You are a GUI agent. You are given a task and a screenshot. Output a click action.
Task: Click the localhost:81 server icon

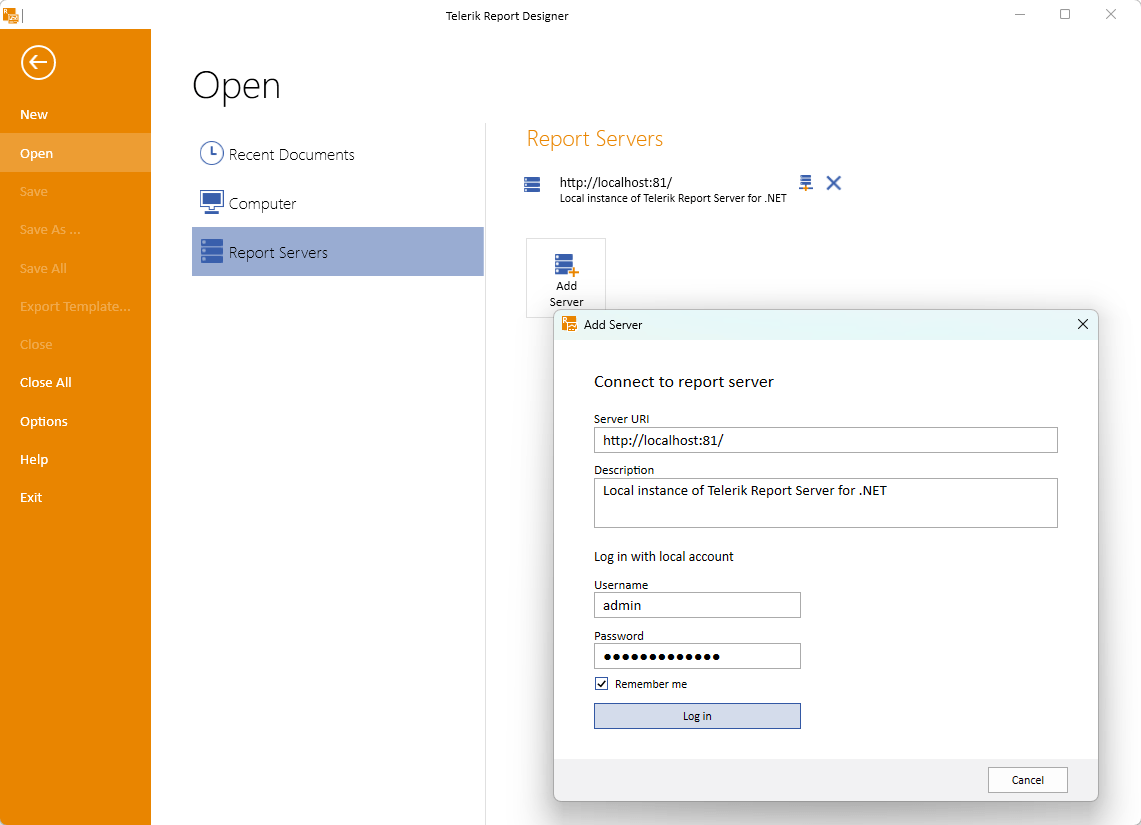coord(532,184)
